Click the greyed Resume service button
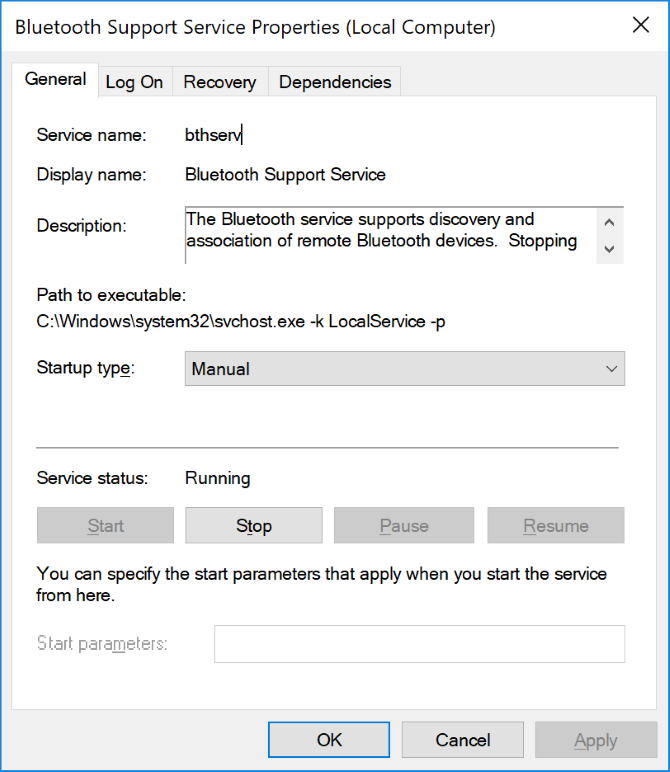670x772 pixels. [x=556, y=525]
